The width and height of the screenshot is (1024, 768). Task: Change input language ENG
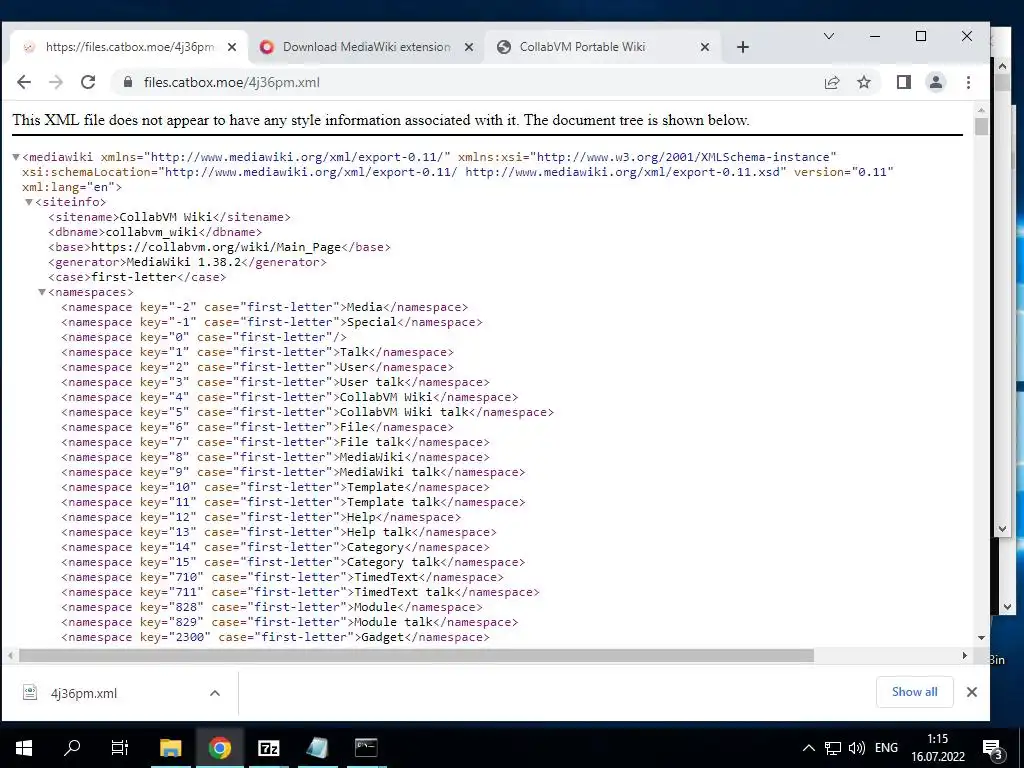886,748
